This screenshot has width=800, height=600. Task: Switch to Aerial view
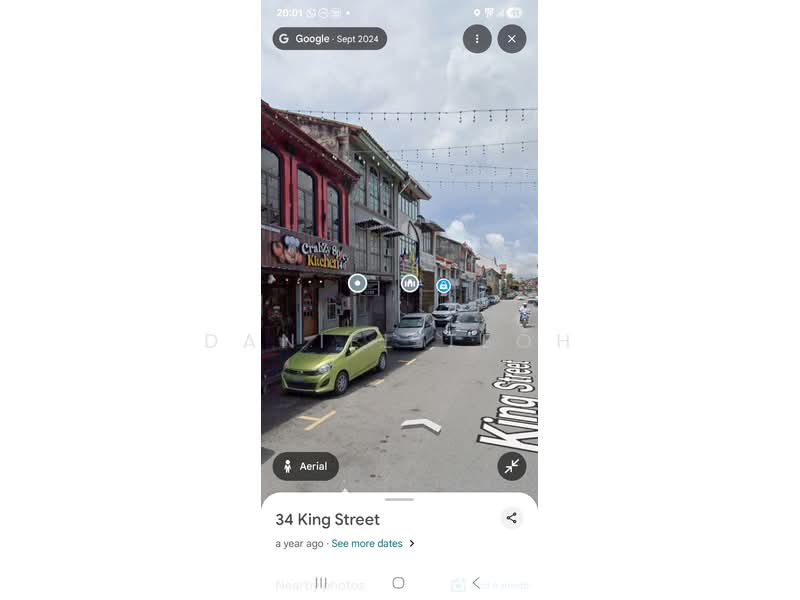pyautogui.click(x=305, y=466)
